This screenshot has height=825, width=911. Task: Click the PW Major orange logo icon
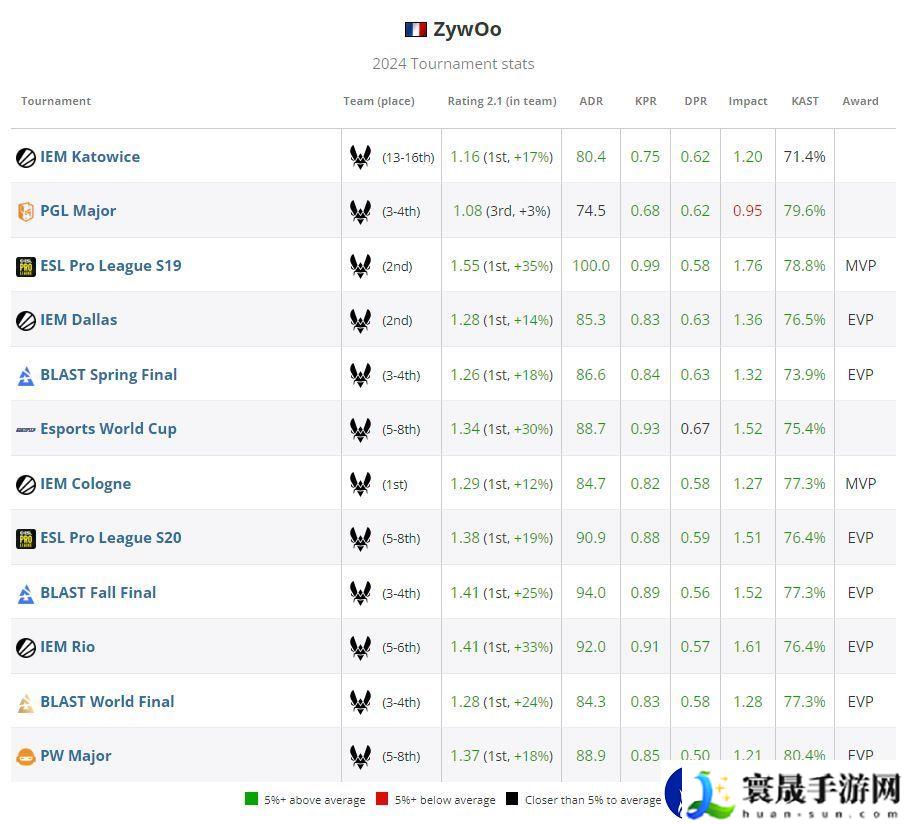(x=26, y=757)
